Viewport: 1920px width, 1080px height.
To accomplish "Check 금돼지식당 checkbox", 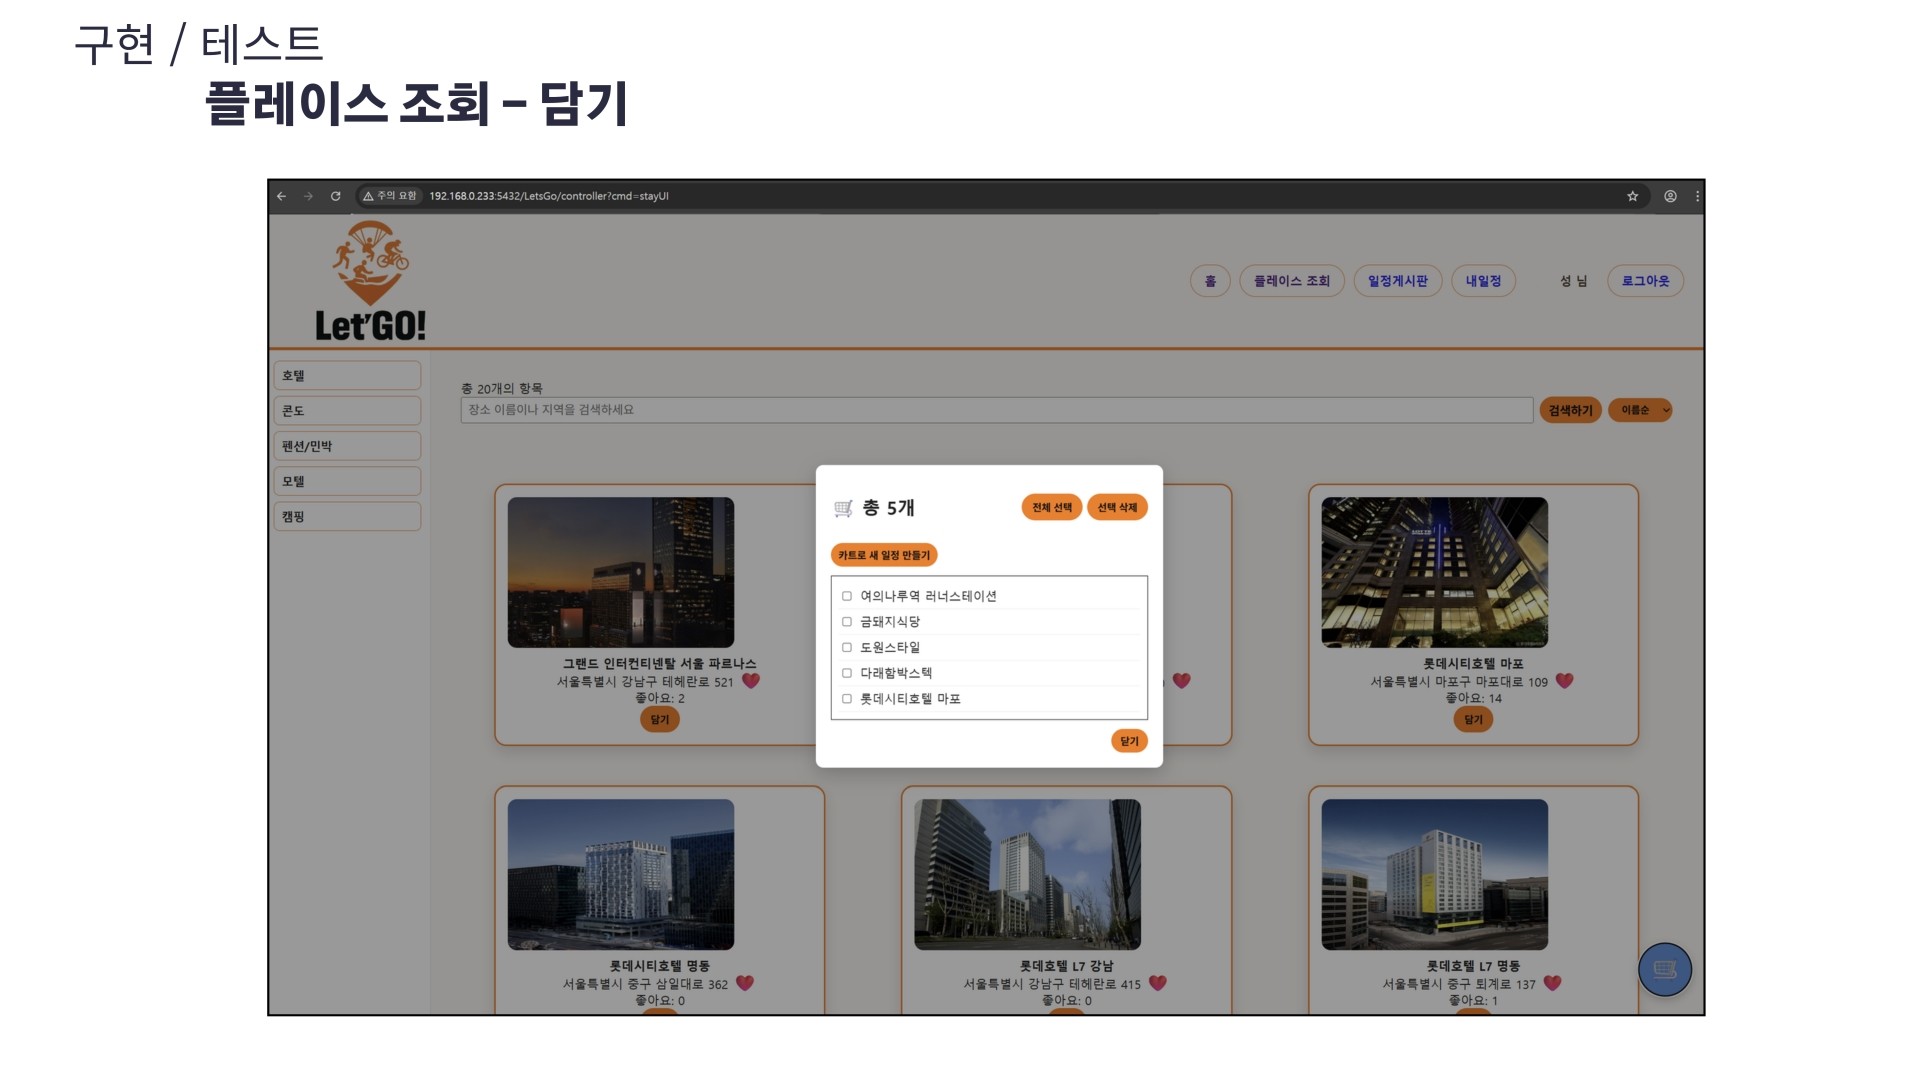I will [x=847, y=622].
